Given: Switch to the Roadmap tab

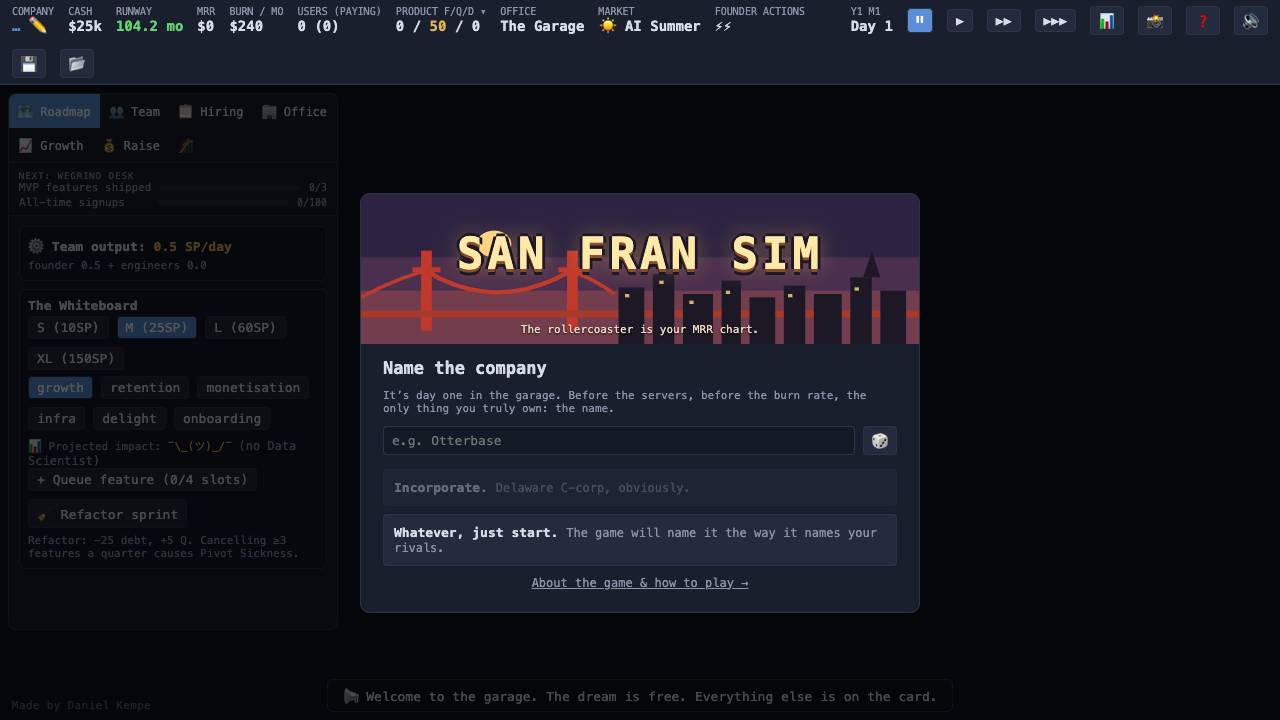Looking at the screenshot, I should coord(55,112).
